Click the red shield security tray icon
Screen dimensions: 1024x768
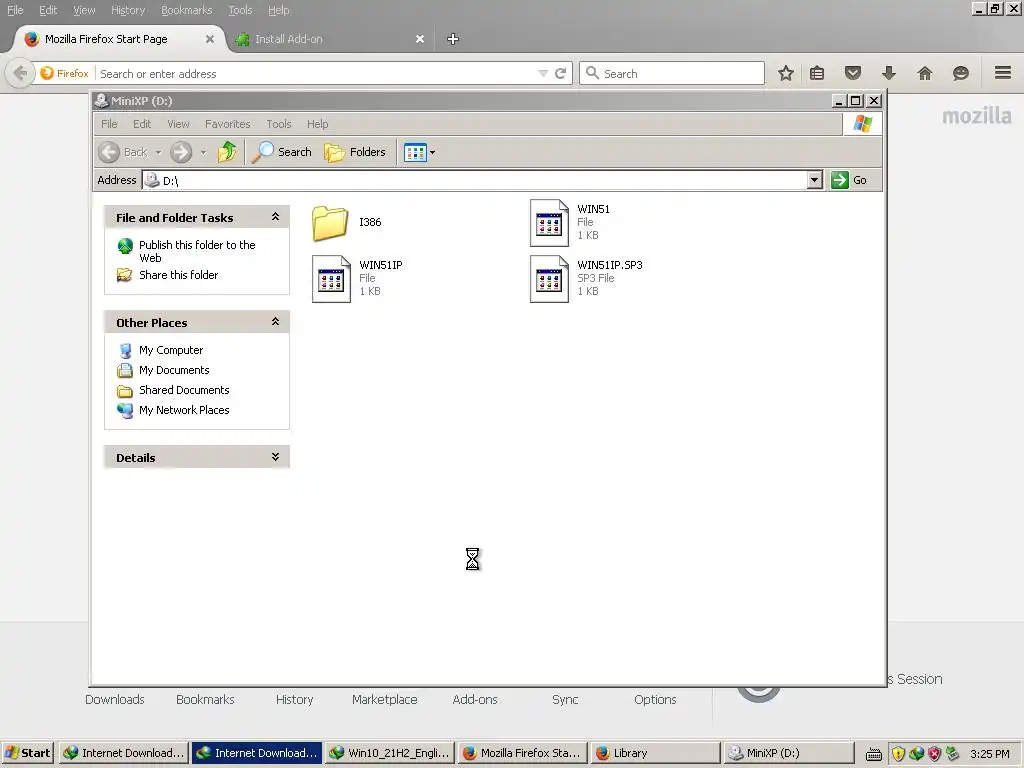tap(935, 754)
